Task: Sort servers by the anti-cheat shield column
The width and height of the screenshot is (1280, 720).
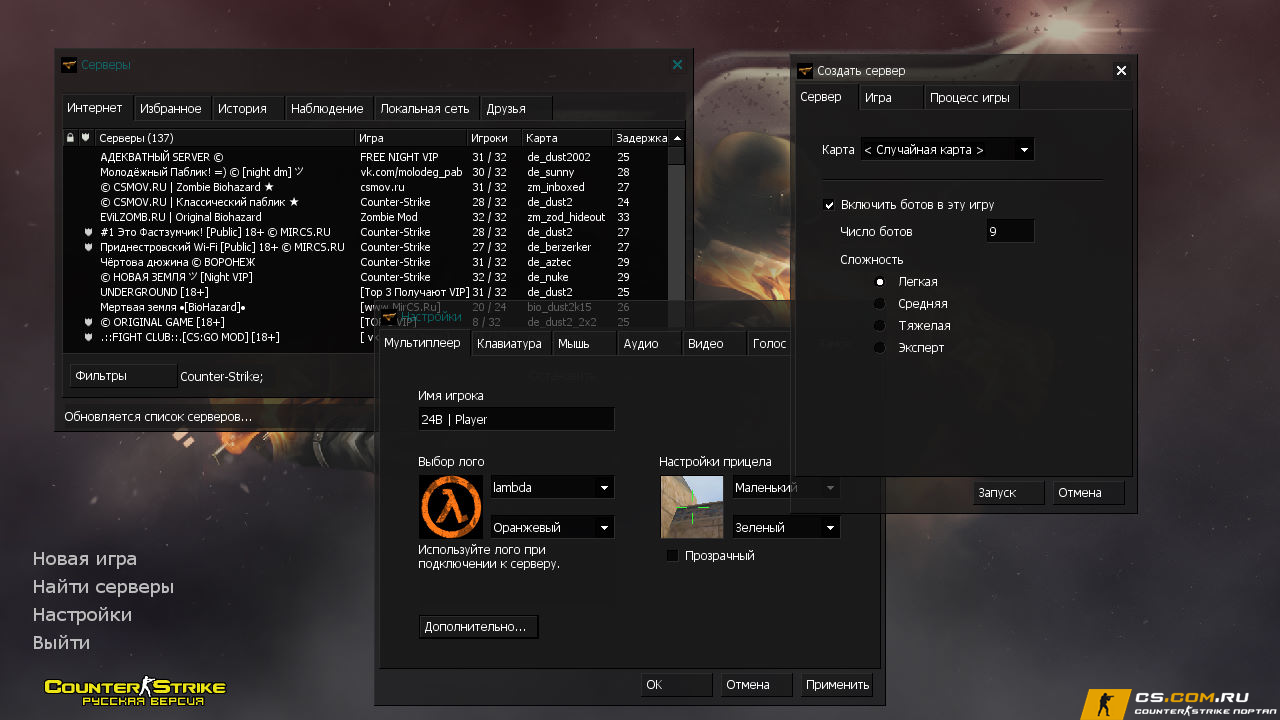Action: [x=86, y=138]
